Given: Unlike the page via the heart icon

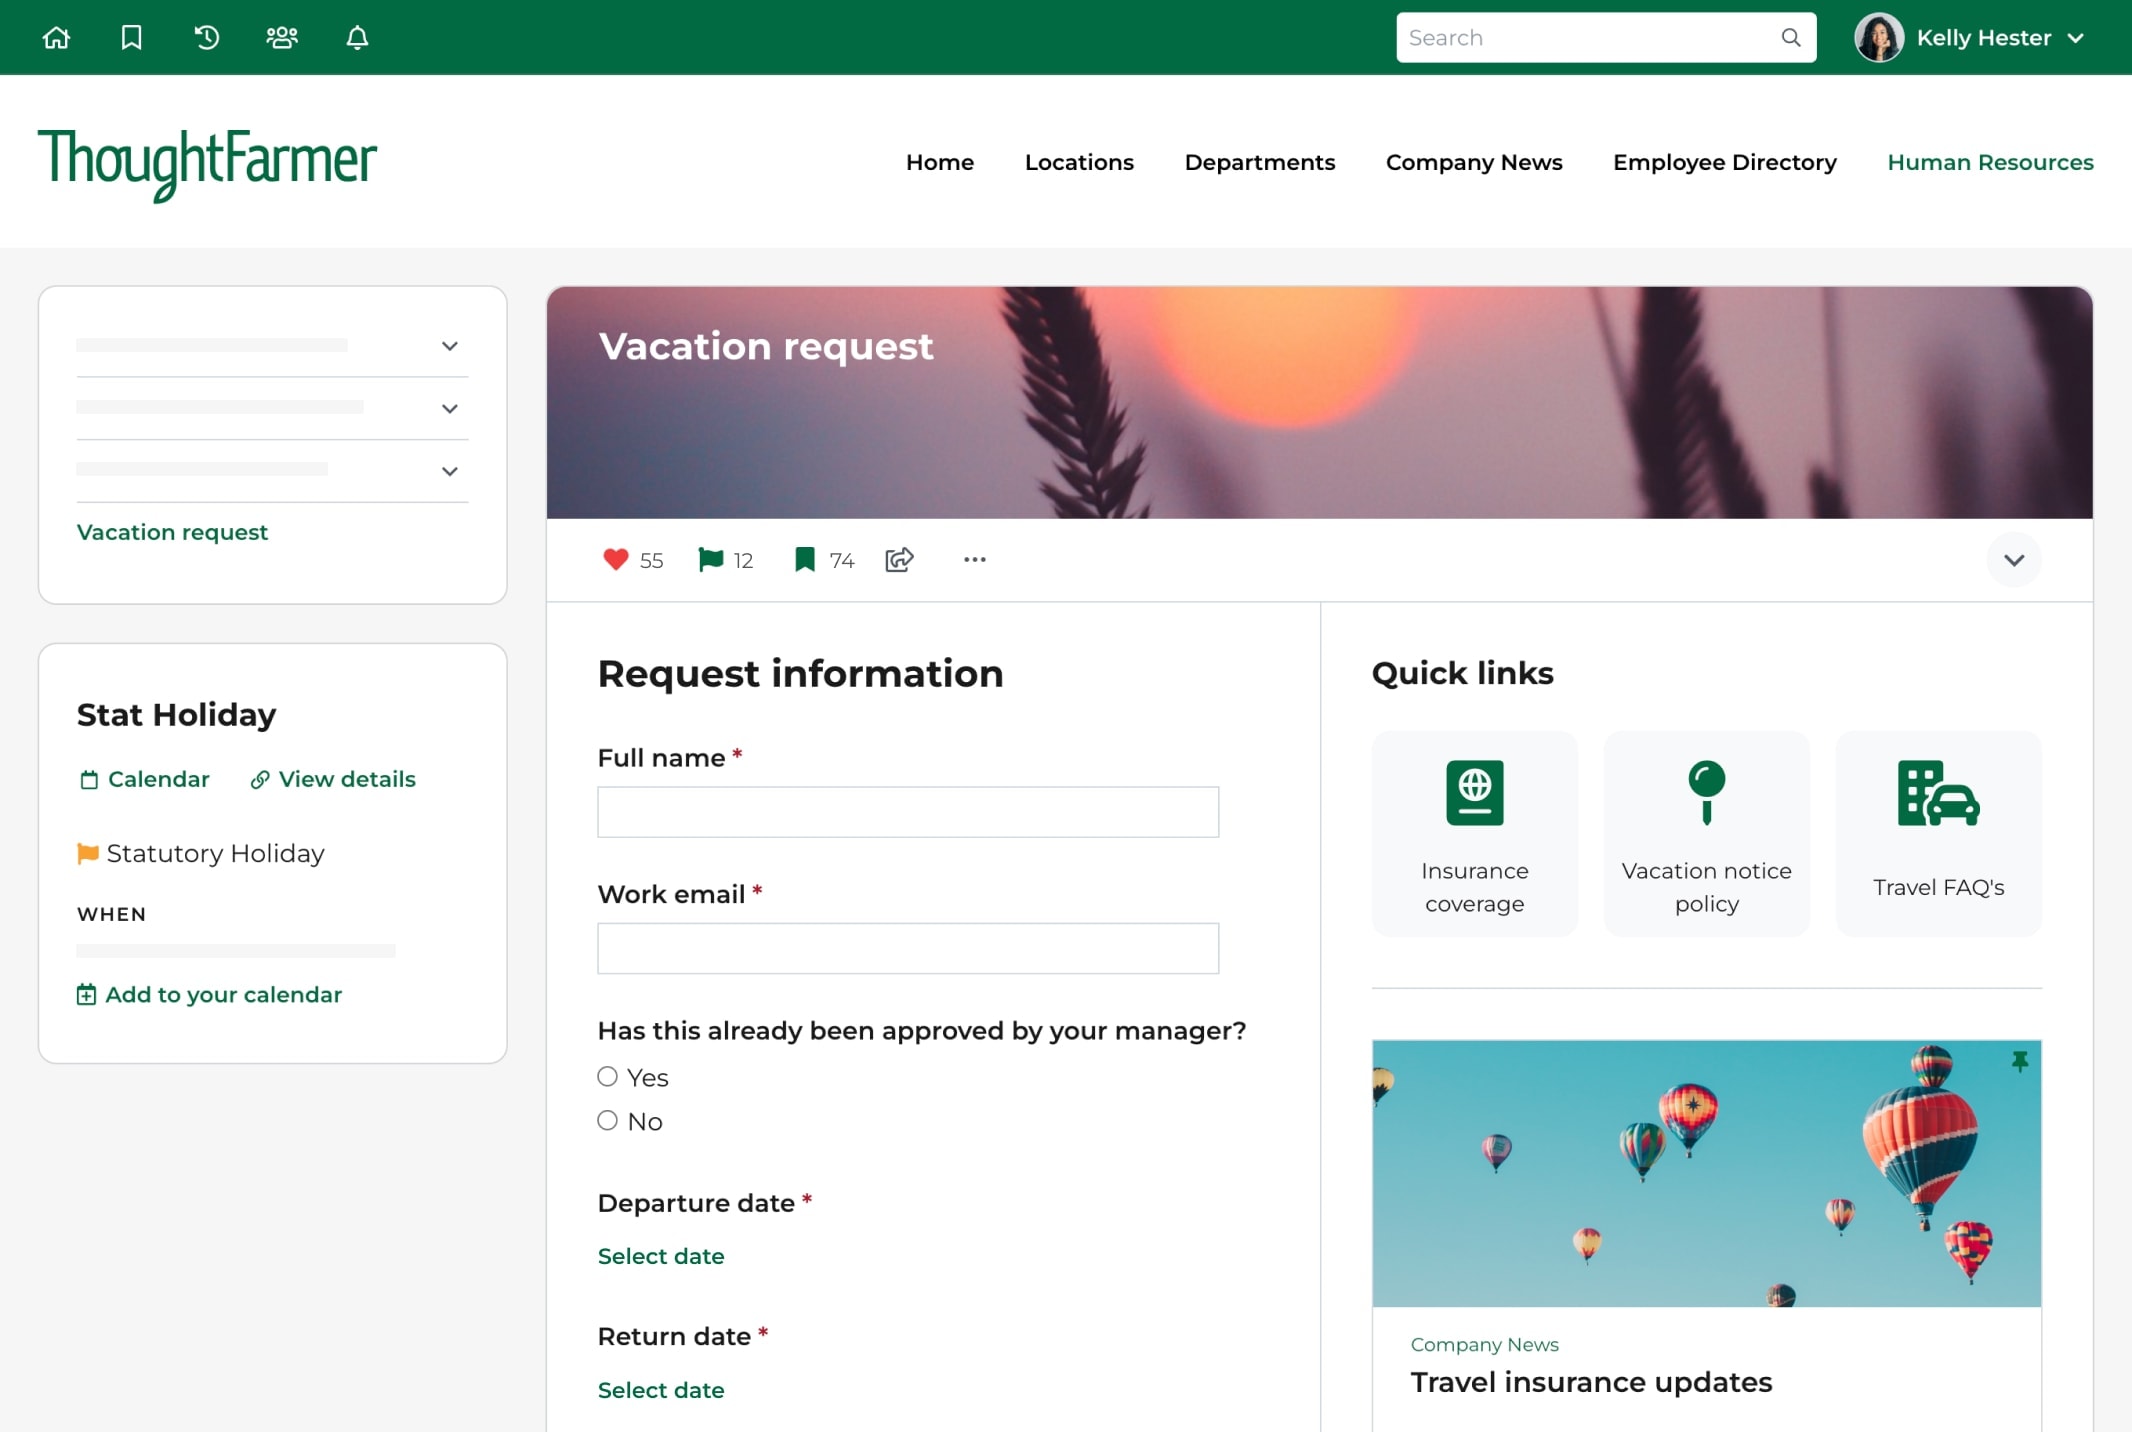Looking at the screenshot, I should coord(617,559).
